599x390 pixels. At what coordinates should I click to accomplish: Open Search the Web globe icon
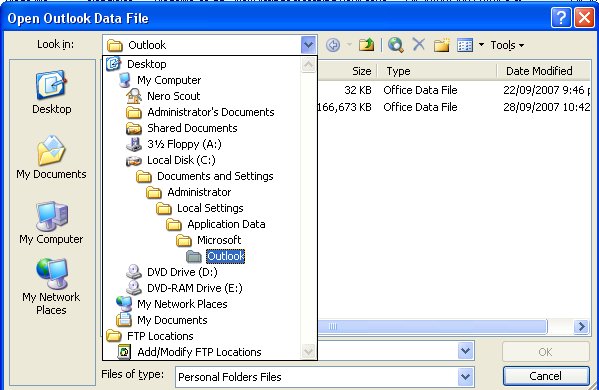click(395, 45)
